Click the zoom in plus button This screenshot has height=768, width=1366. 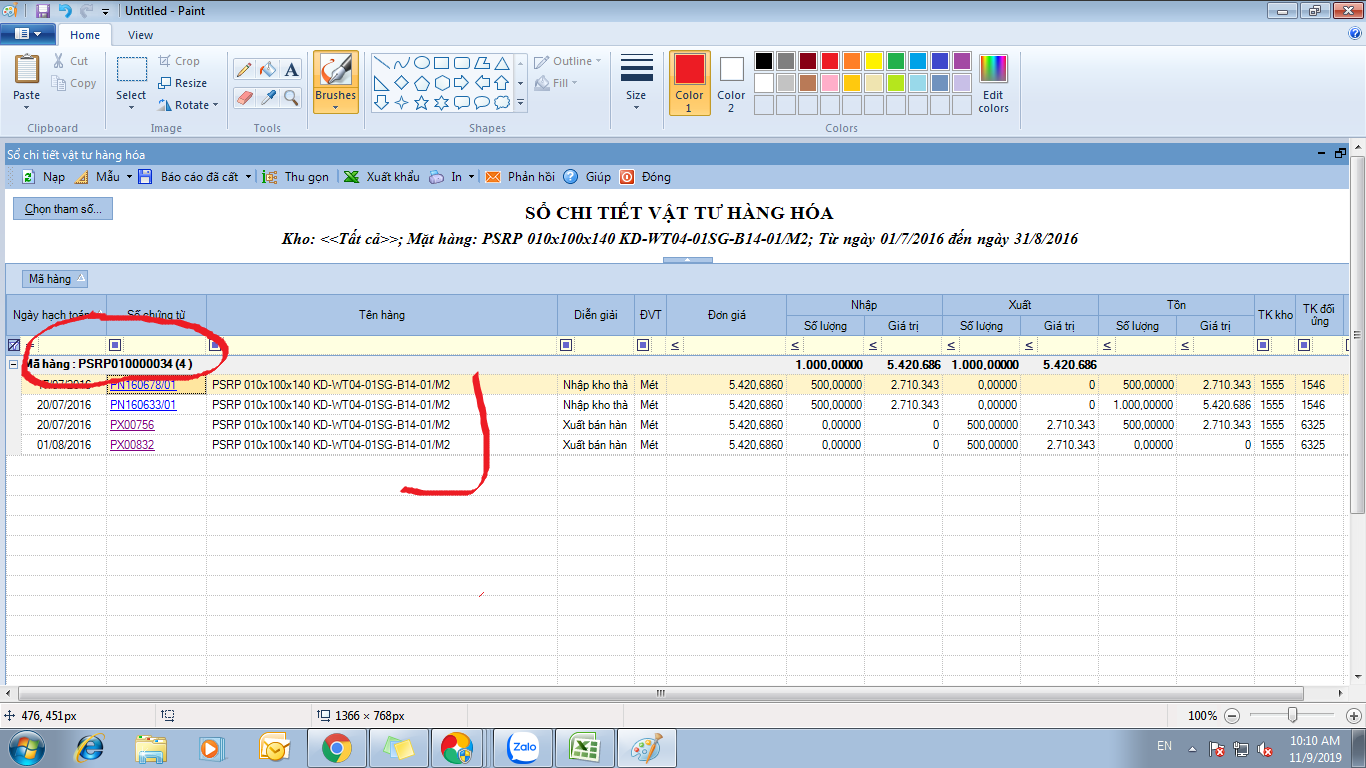coord(1353,716)
